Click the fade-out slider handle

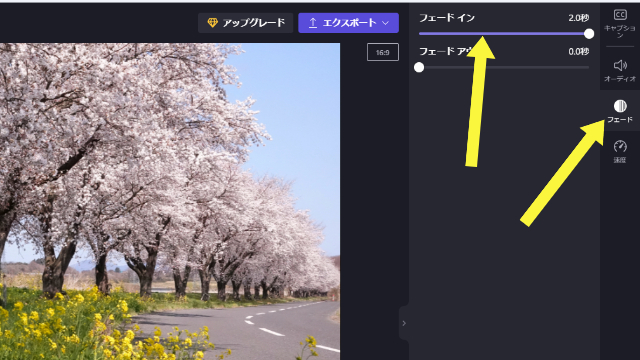(x=419, y=67)
